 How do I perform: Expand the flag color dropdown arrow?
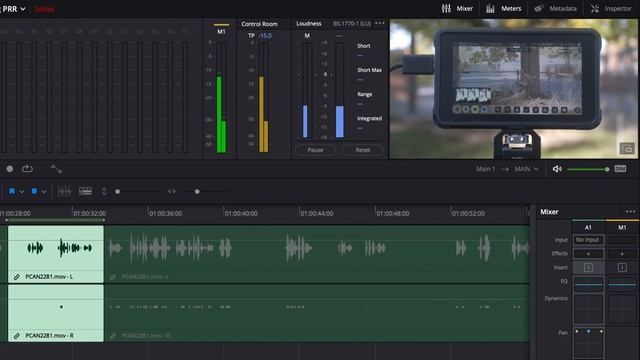coord(22,191)
